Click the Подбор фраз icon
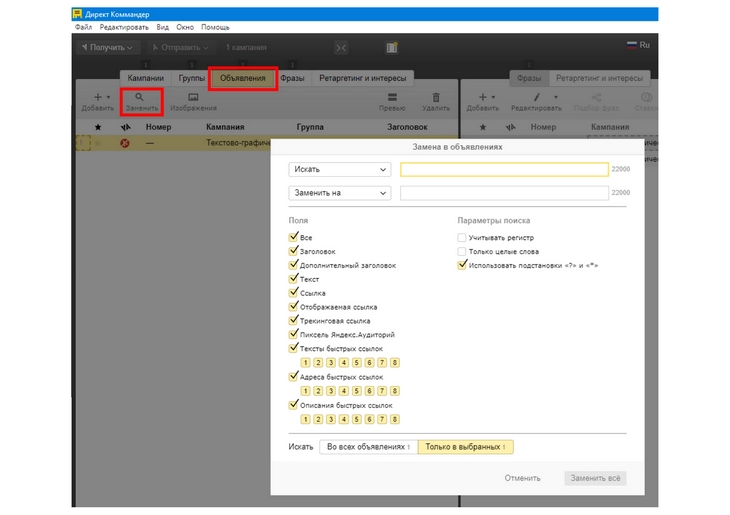The width and height of the screenshot is (730, 515). tap(596, 97)
